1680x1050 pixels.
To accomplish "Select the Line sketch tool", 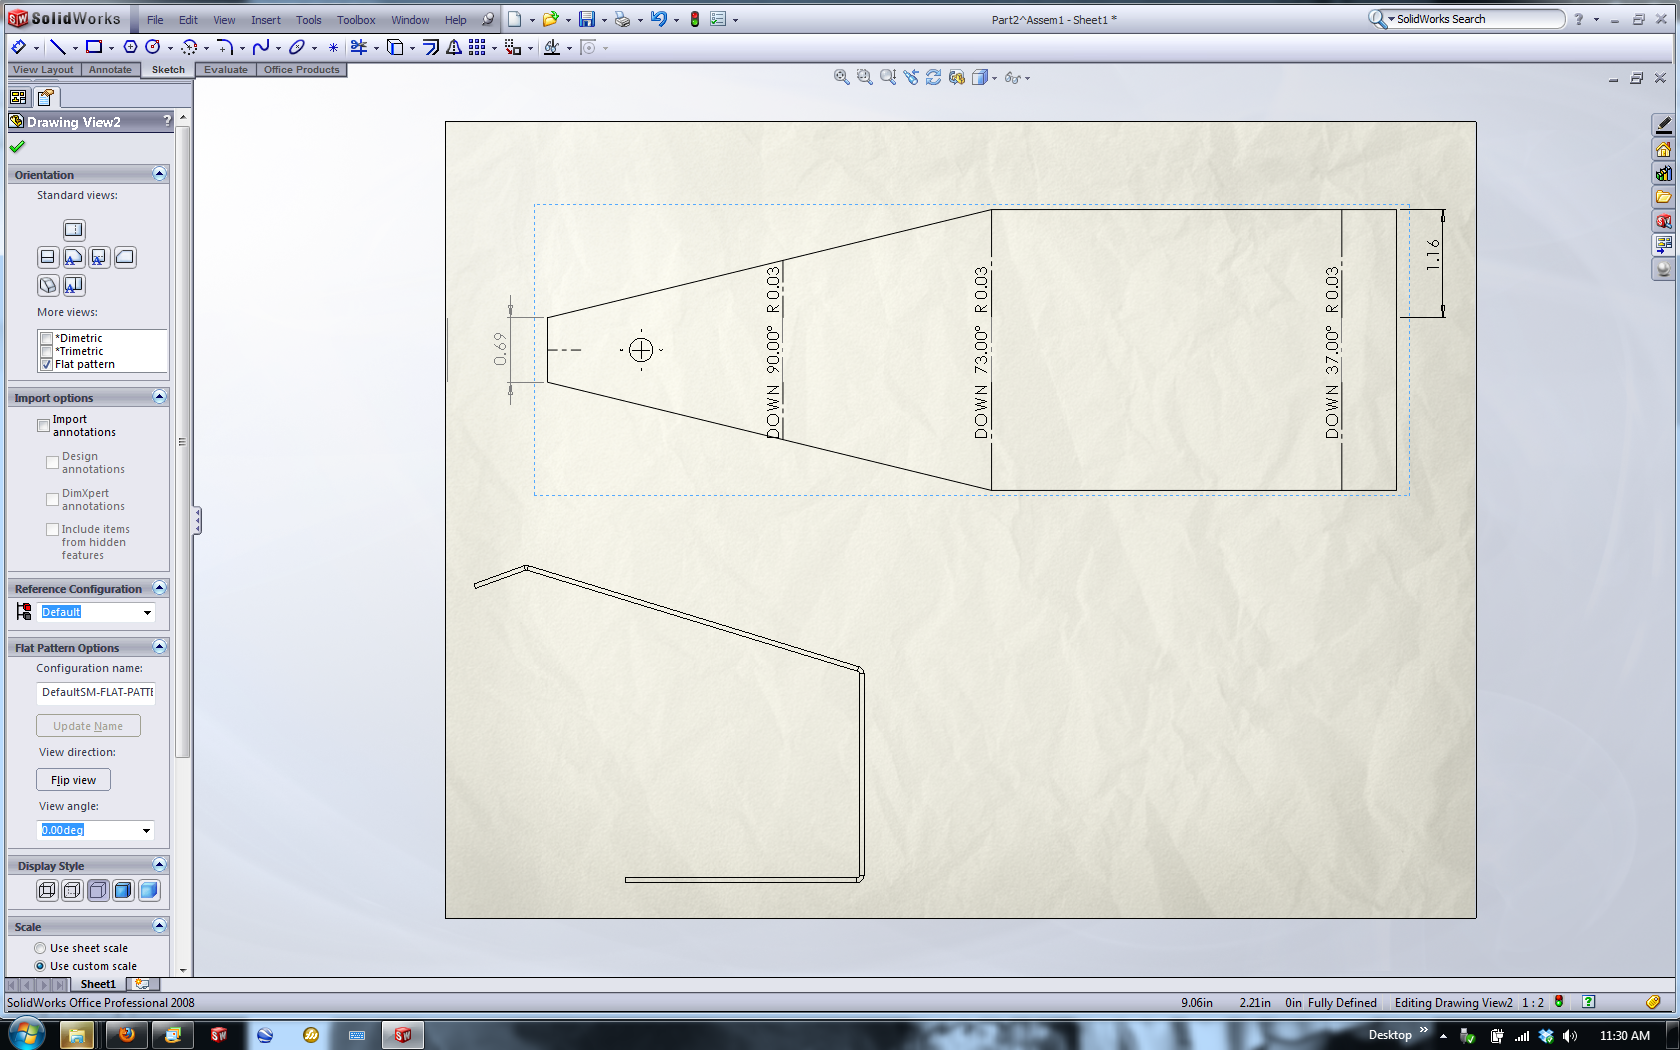I will (x=58, y=47).
